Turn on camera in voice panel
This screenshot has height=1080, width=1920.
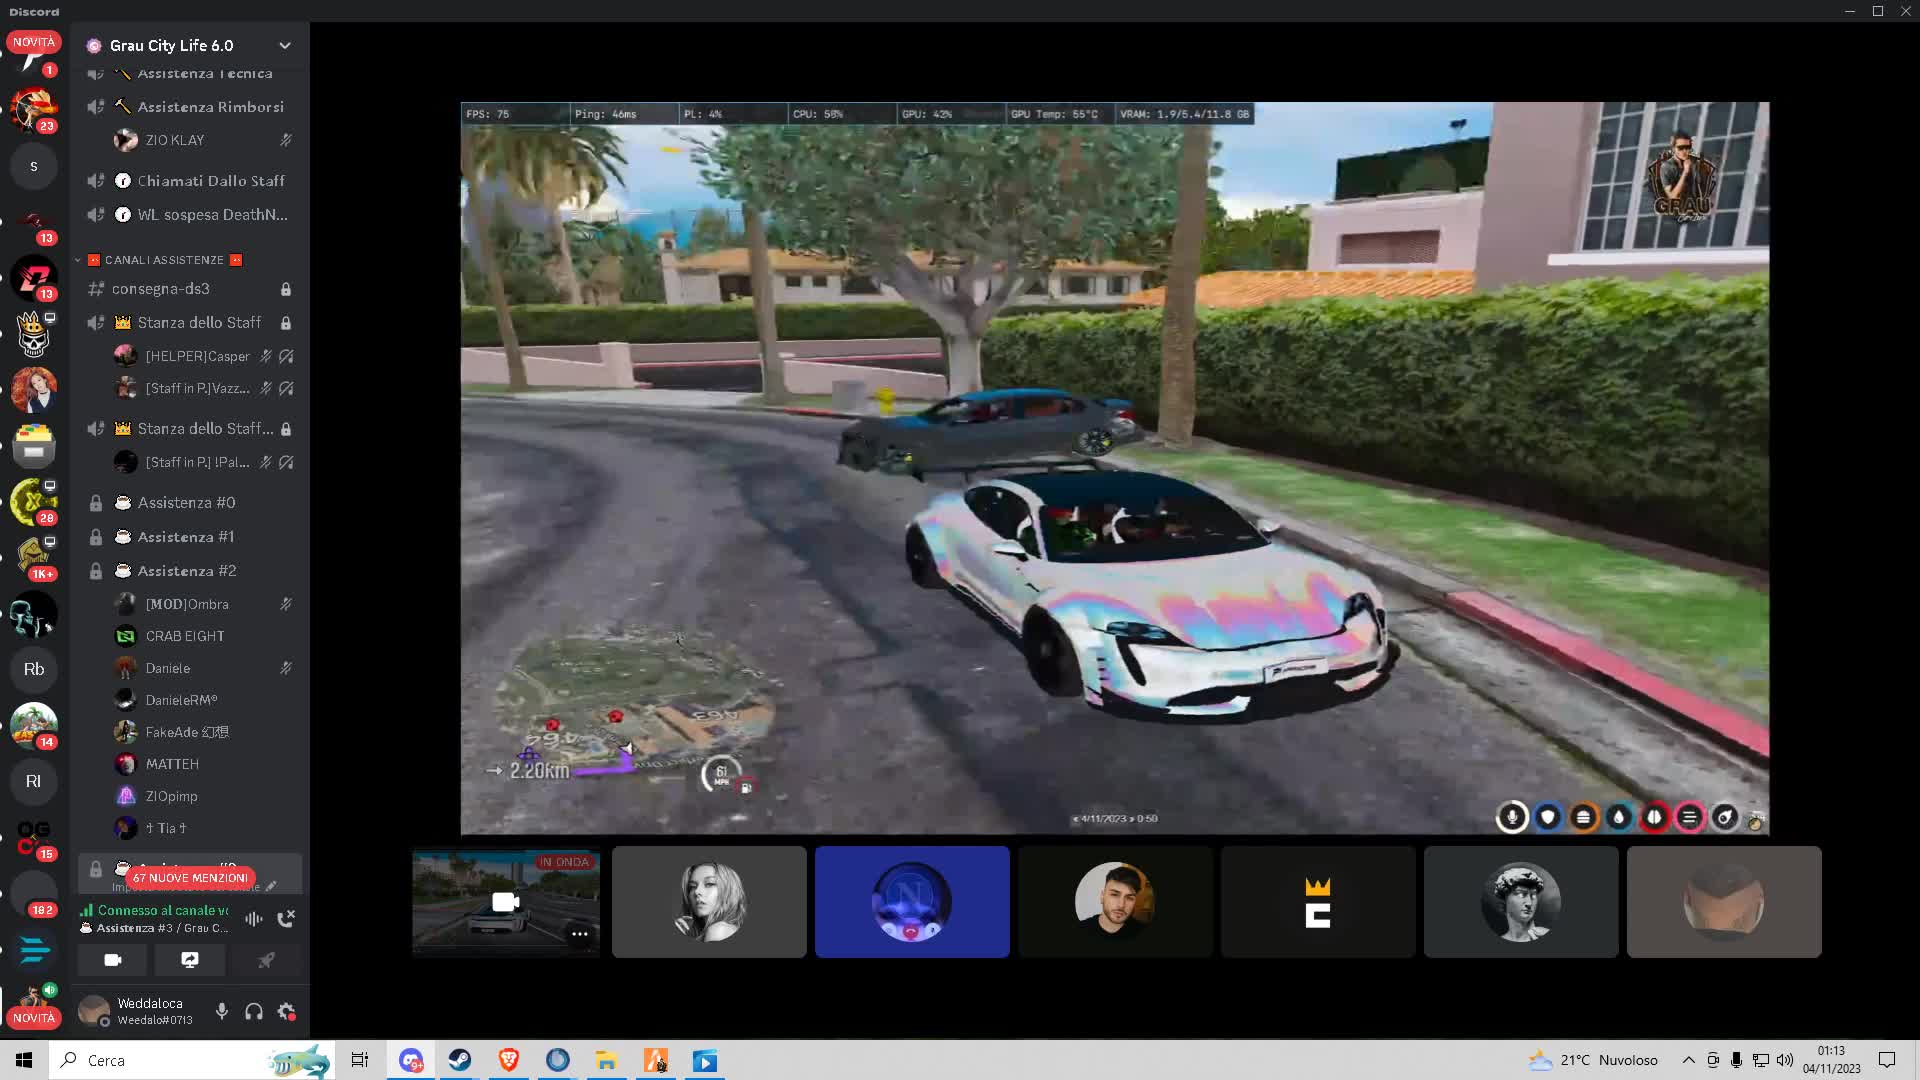(113, 960)
